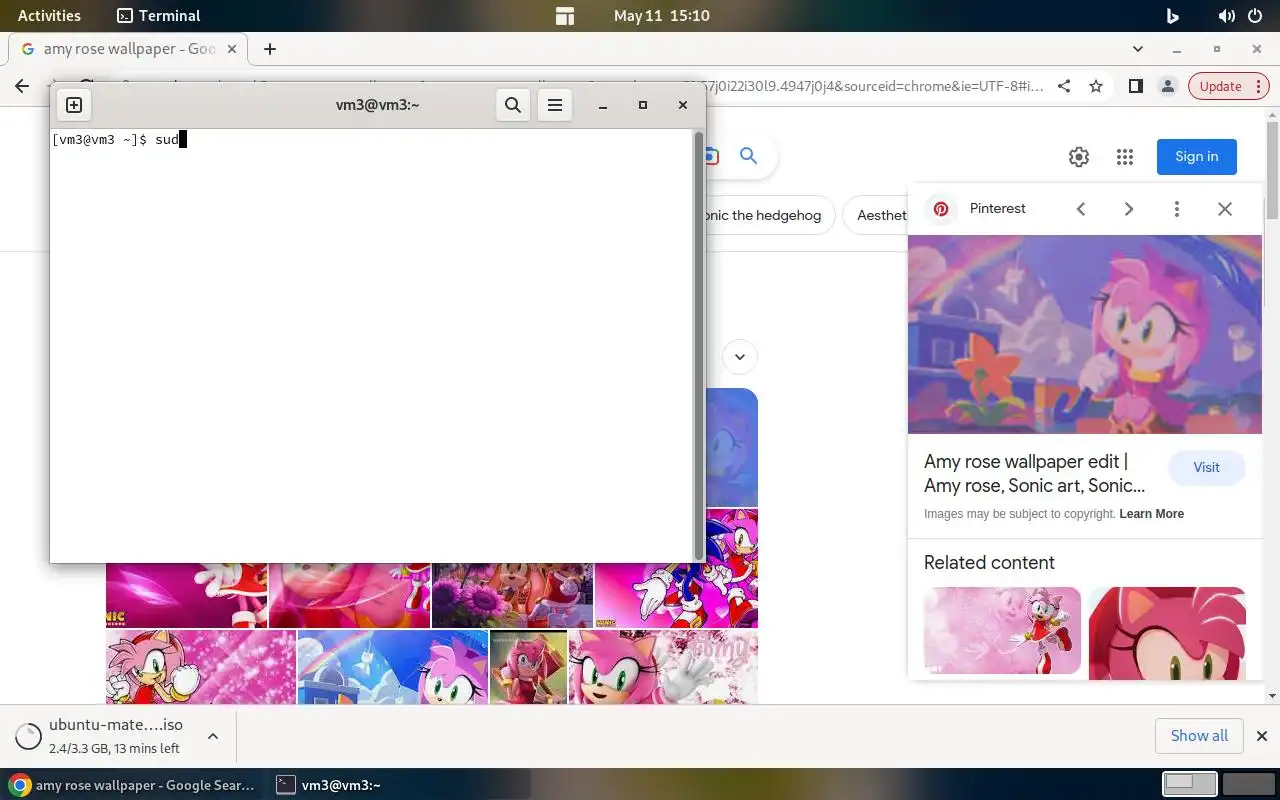
Task: Open large Amy Rose preview image
Action: click(1085, 334)
